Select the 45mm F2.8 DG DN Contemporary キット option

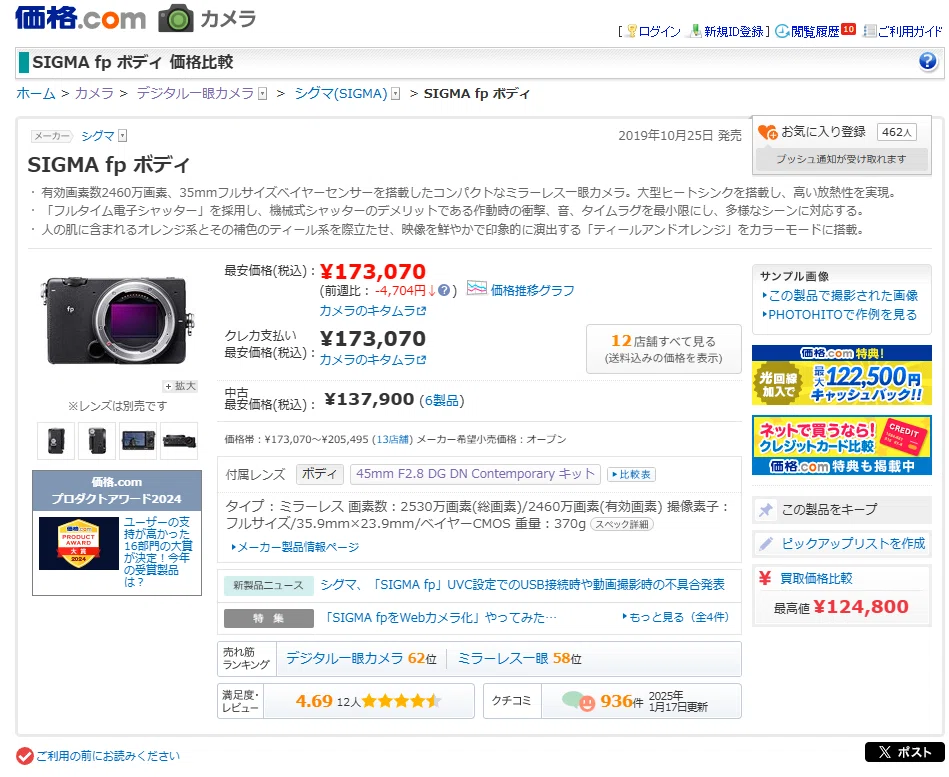click(475, 474)
